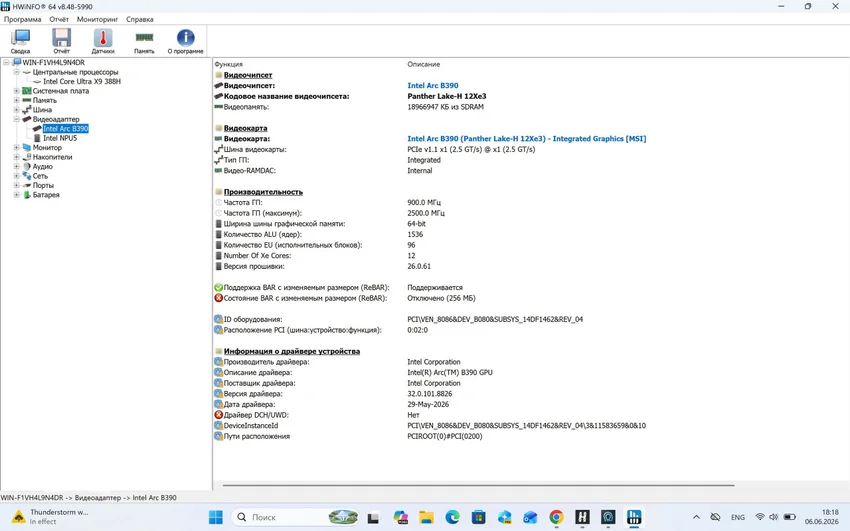
Task: Expand the Память tree node
Action: [x=16, y=100]
